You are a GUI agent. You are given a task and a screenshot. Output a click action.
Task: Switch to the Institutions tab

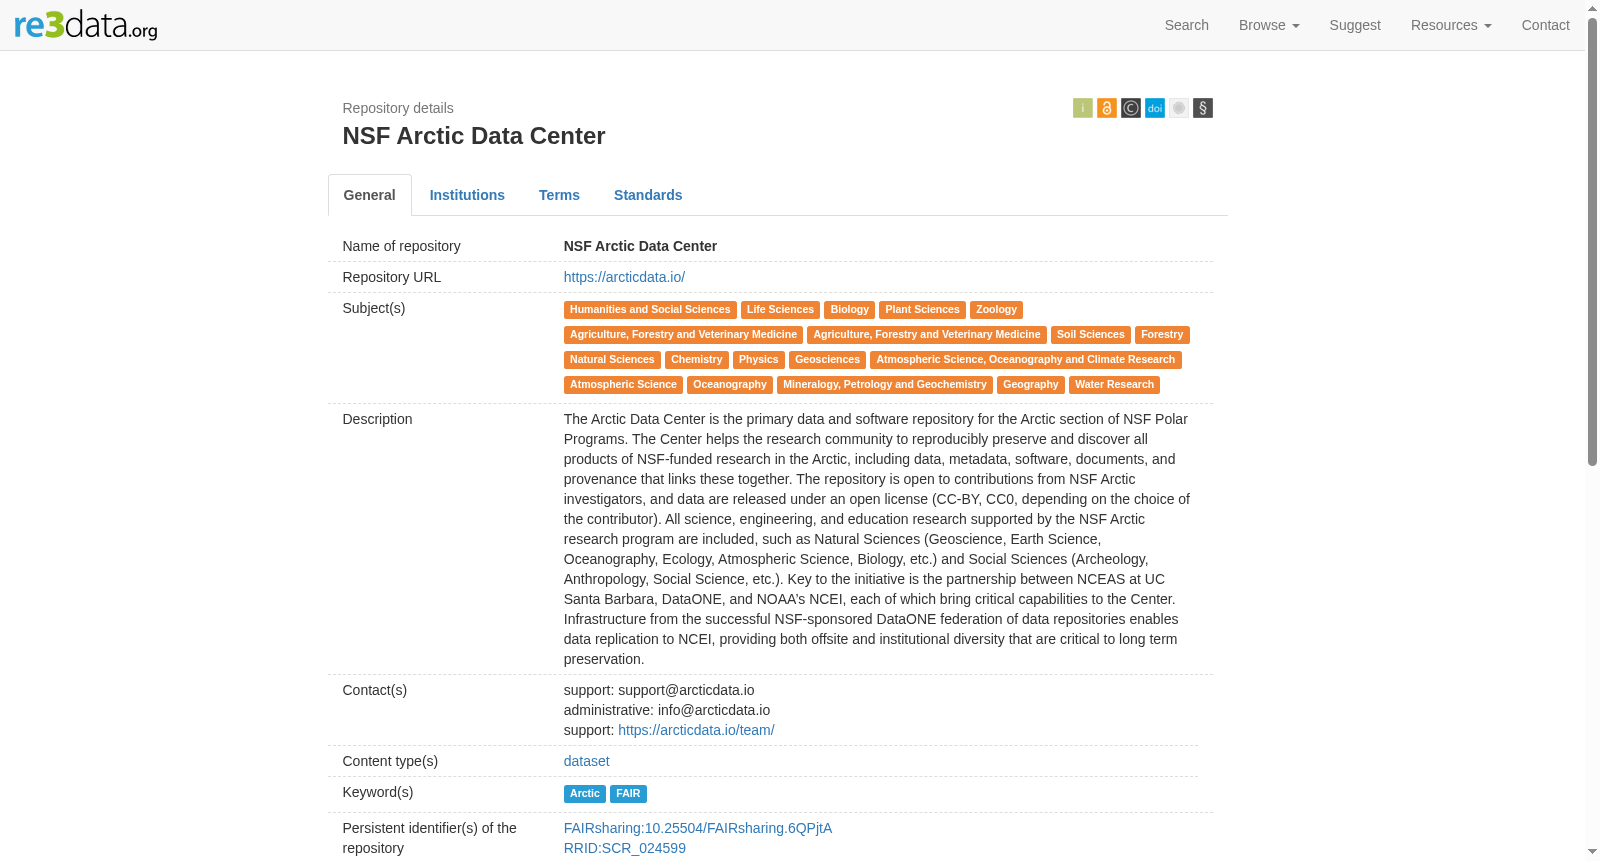tap(467, 195)
